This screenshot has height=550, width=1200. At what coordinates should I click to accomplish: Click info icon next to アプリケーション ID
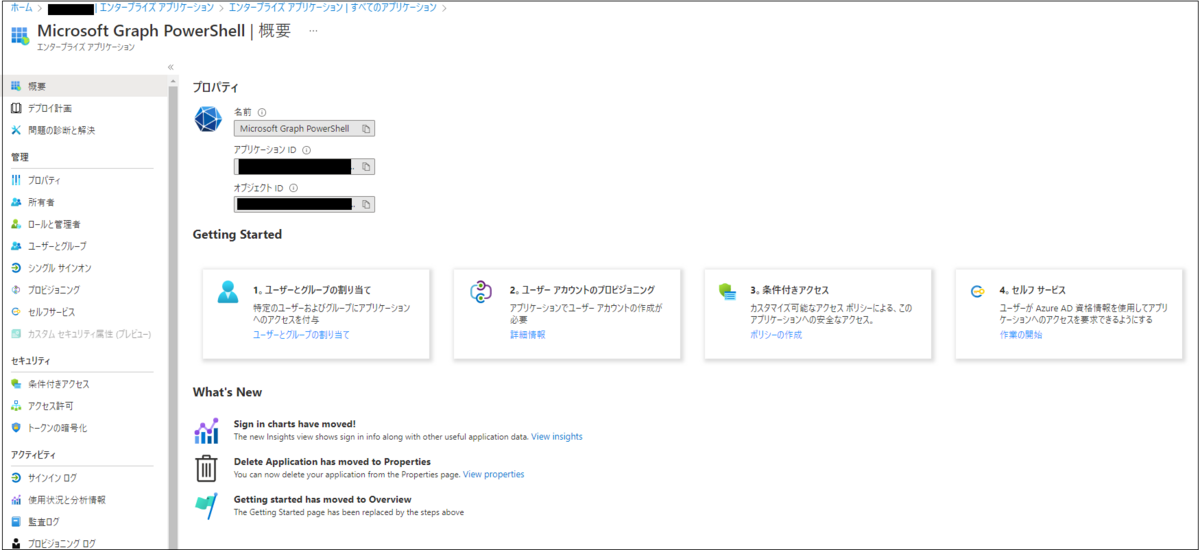(x=306, y=150)
